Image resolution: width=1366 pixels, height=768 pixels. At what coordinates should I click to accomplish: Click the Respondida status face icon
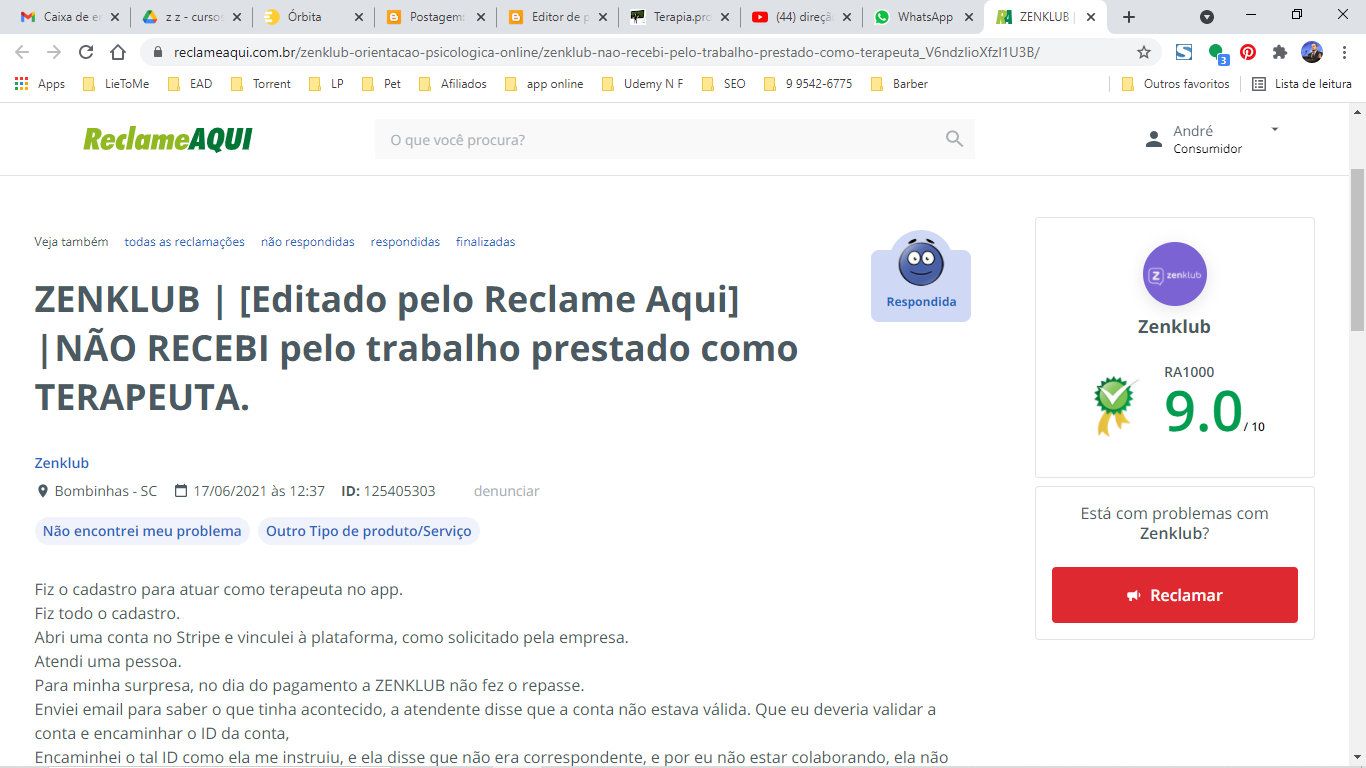pyautogui.click(x=920, y=263)
